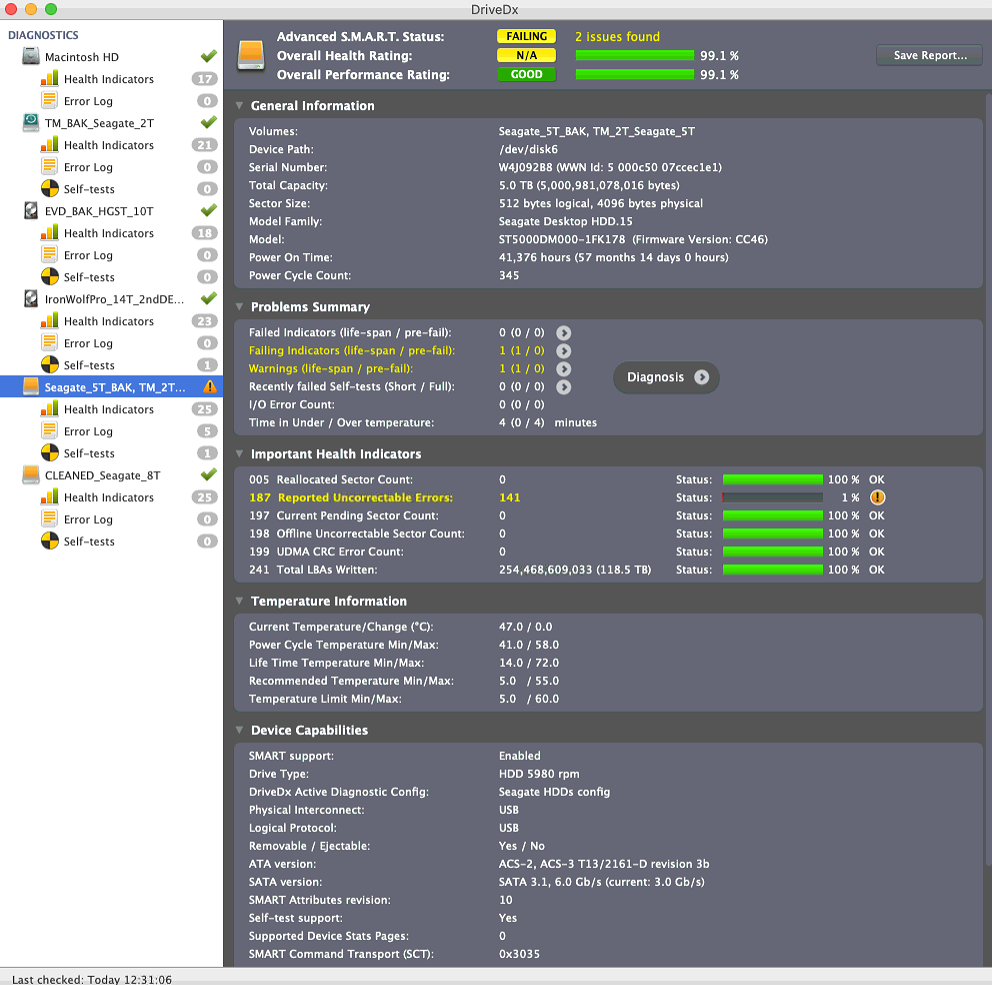
Task: Click the yellow FAILING status badge
Action: (526, 36)
